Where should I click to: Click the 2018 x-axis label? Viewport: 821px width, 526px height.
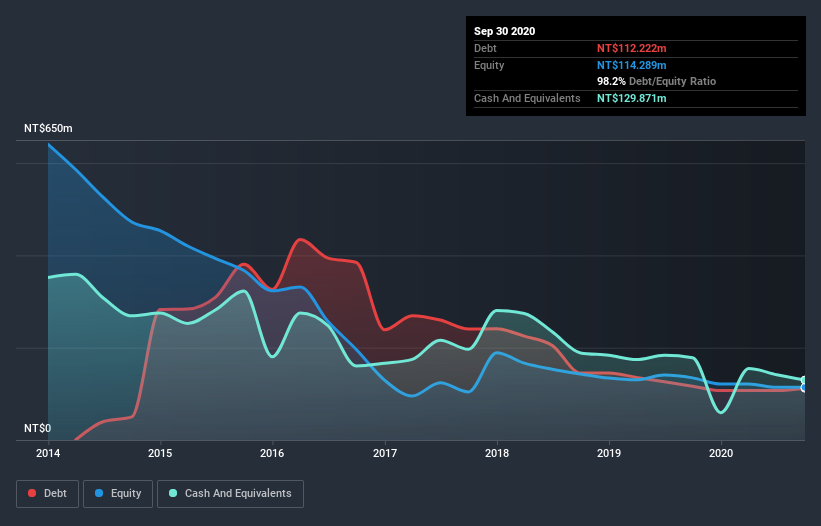497,453
